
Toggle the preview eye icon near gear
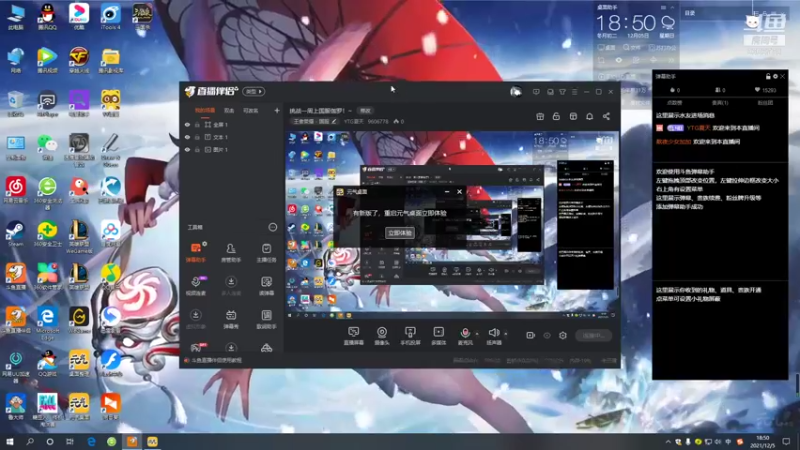click(x=546, y=335)
